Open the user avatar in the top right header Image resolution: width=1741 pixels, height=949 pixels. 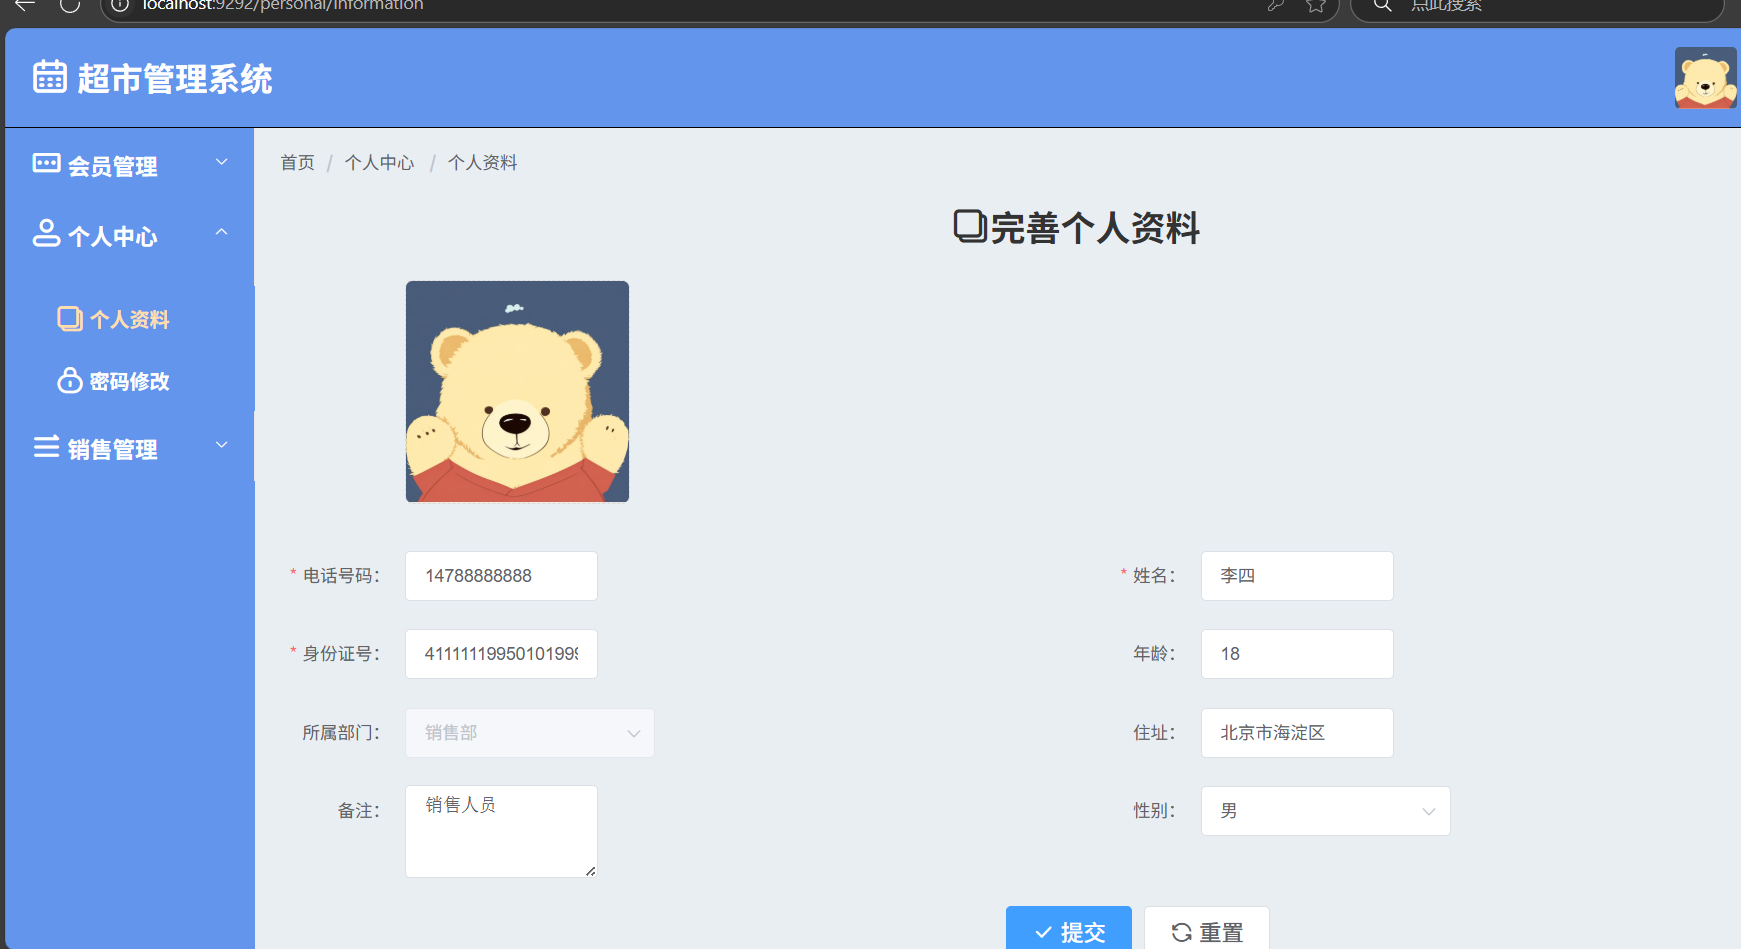(1706, 77)
